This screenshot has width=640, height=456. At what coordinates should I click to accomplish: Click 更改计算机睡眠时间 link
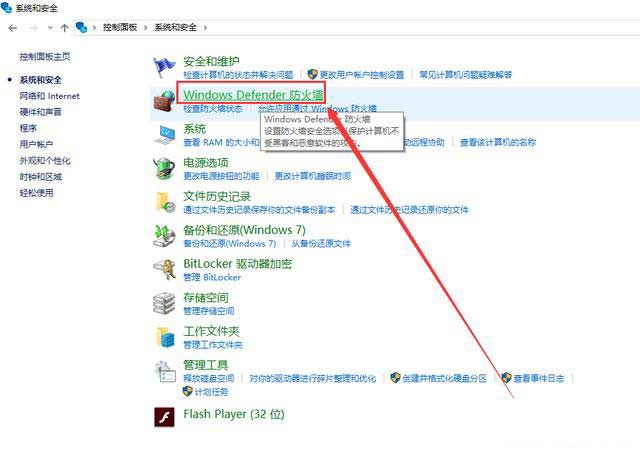[x=313, y=176]
